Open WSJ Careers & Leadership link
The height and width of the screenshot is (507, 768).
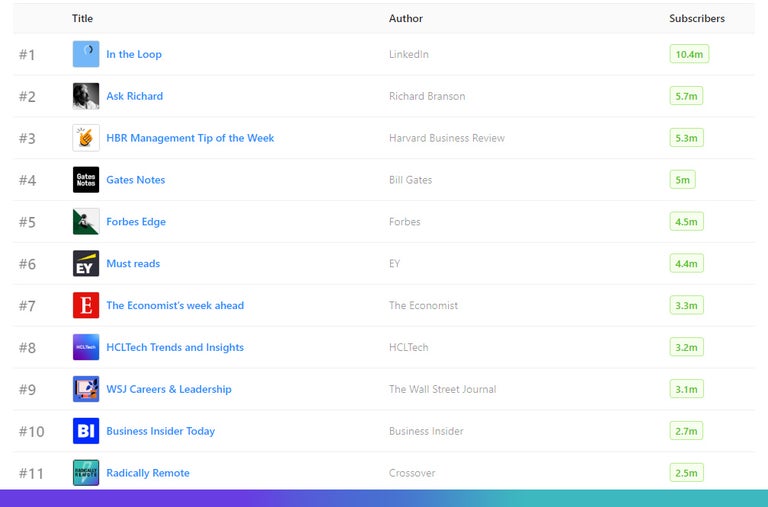point(169,389)
